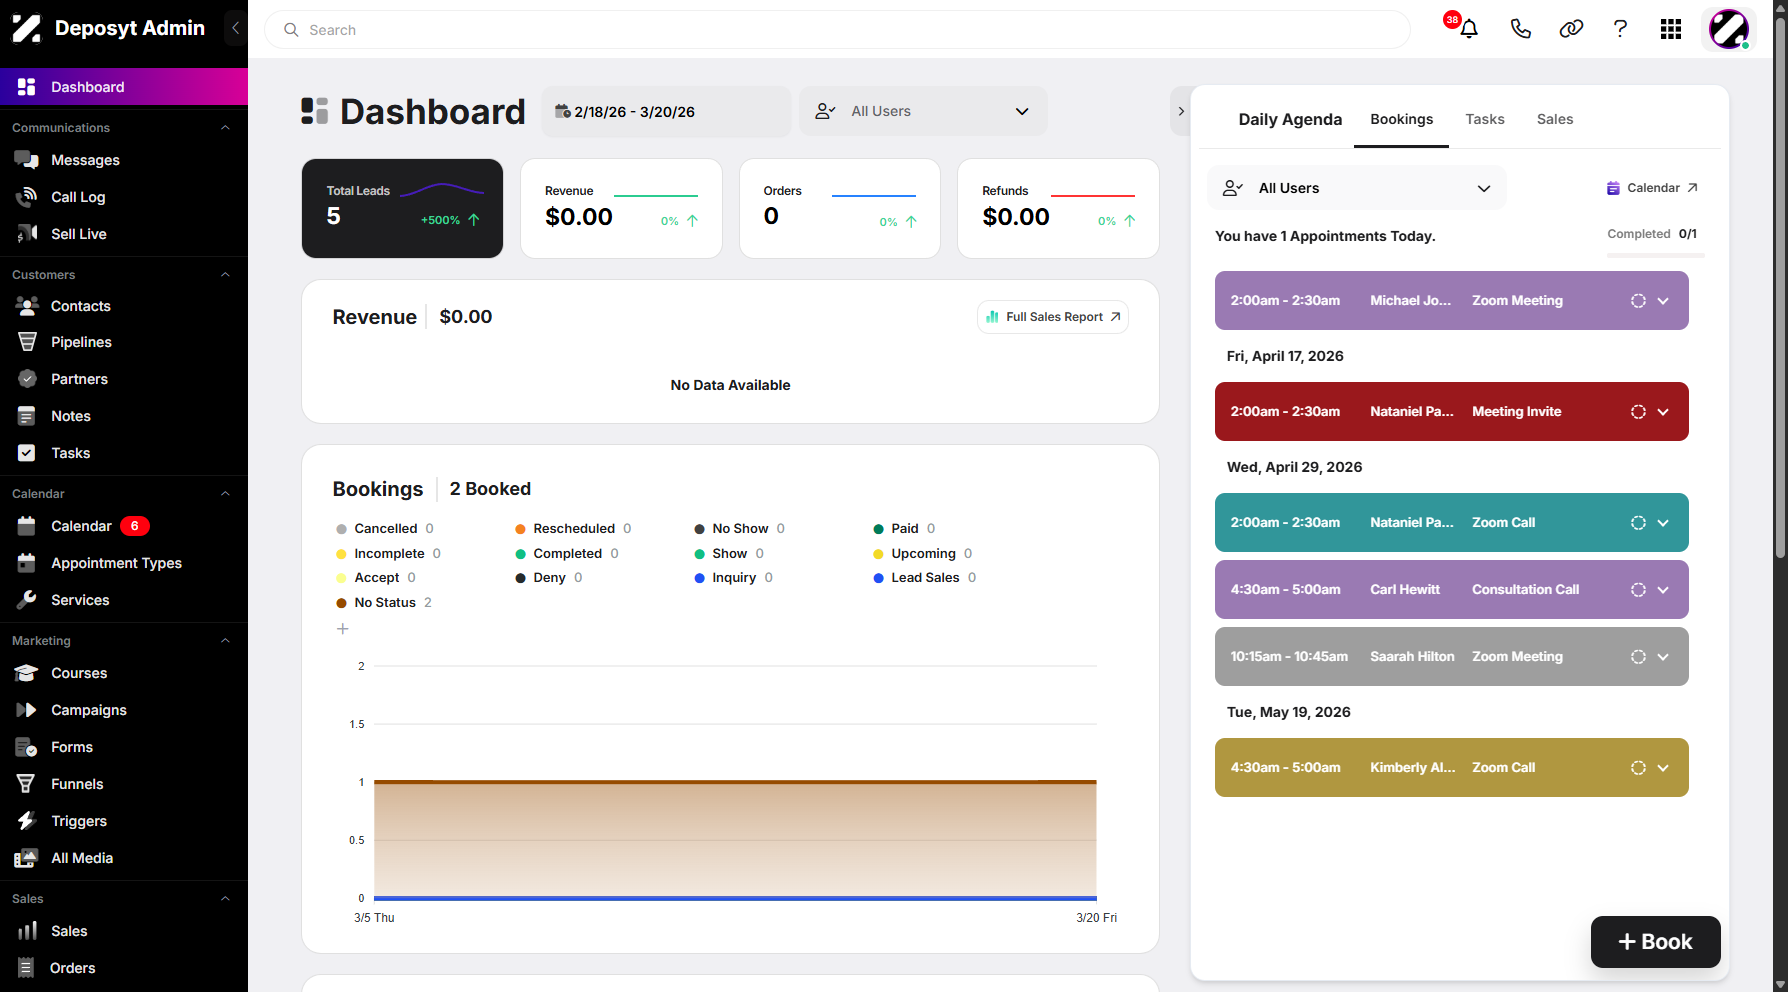Open the dashboard All Users dropdown

[x=923, y=111]
